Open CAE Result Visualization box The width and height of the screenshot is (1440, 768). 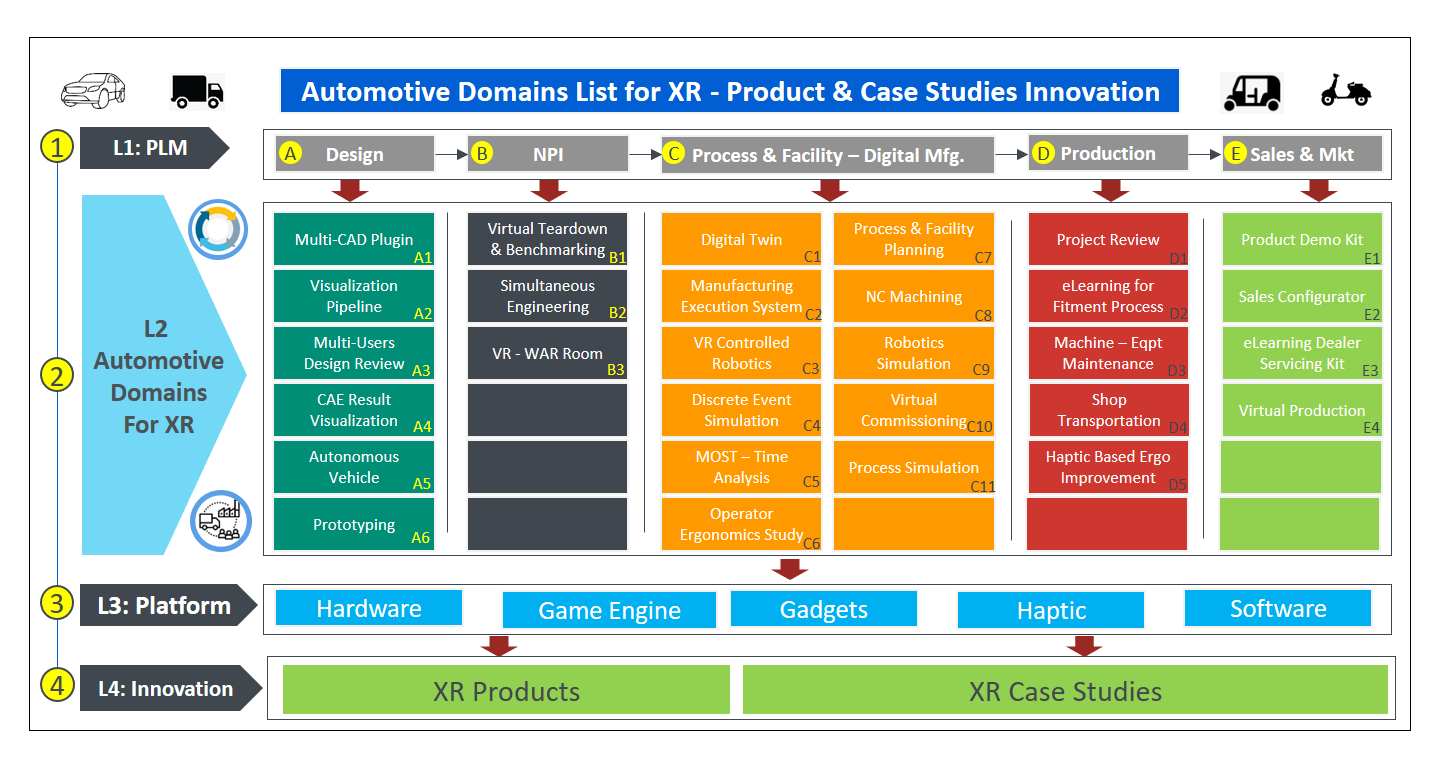[x=354, y=410]
